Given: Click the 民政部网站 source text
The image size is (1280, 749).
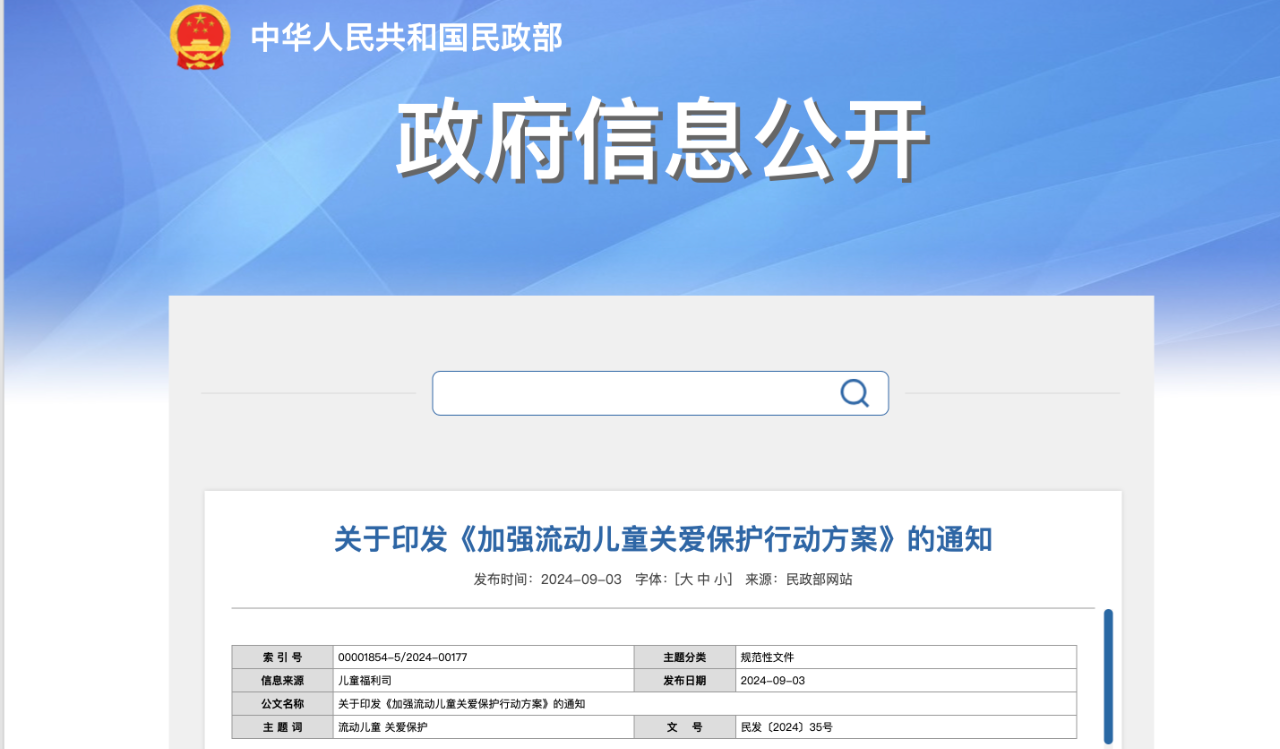Looking at the screenshot, I should point(819,579).
